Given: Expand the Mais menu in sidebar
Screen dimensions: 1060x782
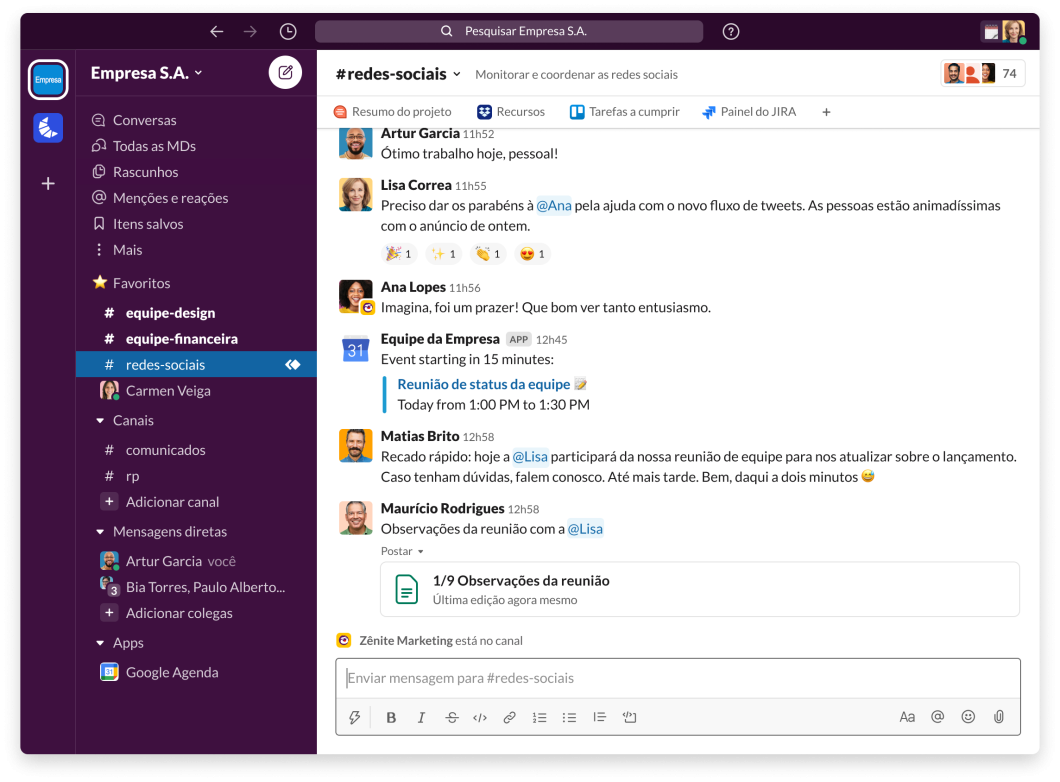Looking at the screenshot, I should point(117,250).
